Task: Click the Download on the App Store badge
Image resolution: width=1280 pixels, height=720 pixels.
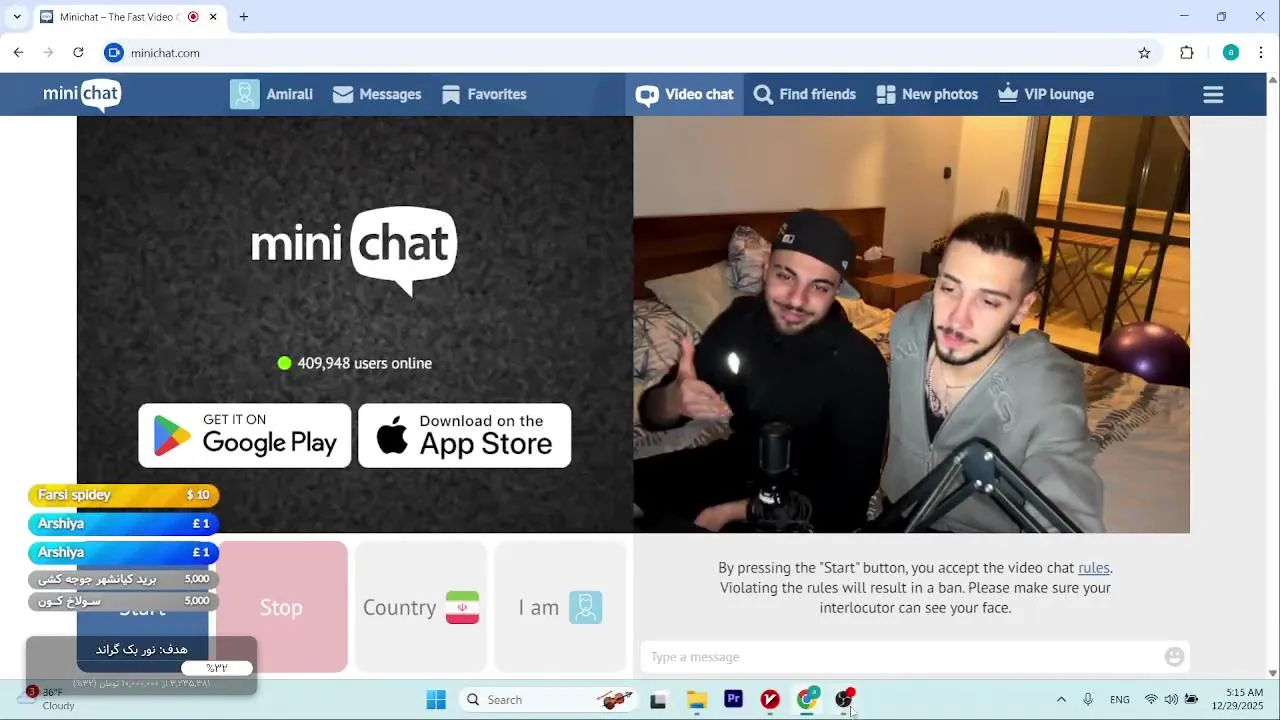Action: pyautogui.click(x=465, y=435)
